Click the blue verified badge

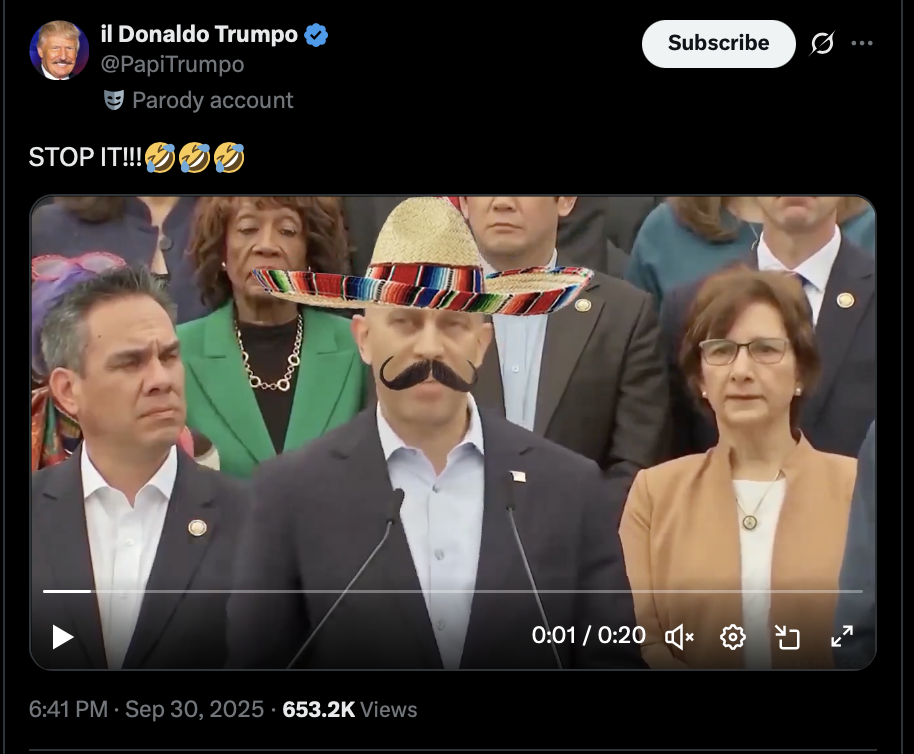(317, 35)
